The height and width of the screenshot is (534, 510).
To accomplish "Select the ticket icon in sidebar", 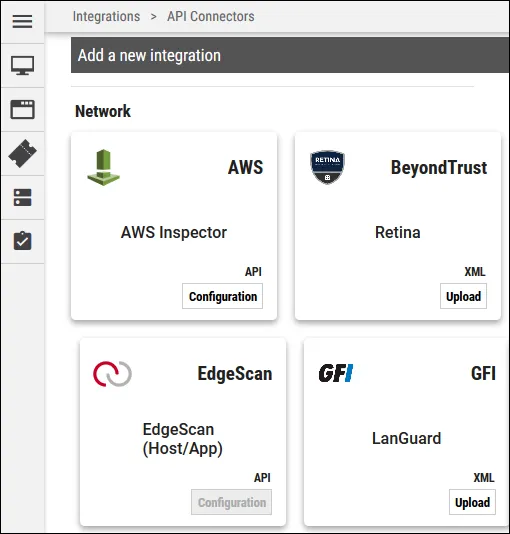I will pos(22,154).
